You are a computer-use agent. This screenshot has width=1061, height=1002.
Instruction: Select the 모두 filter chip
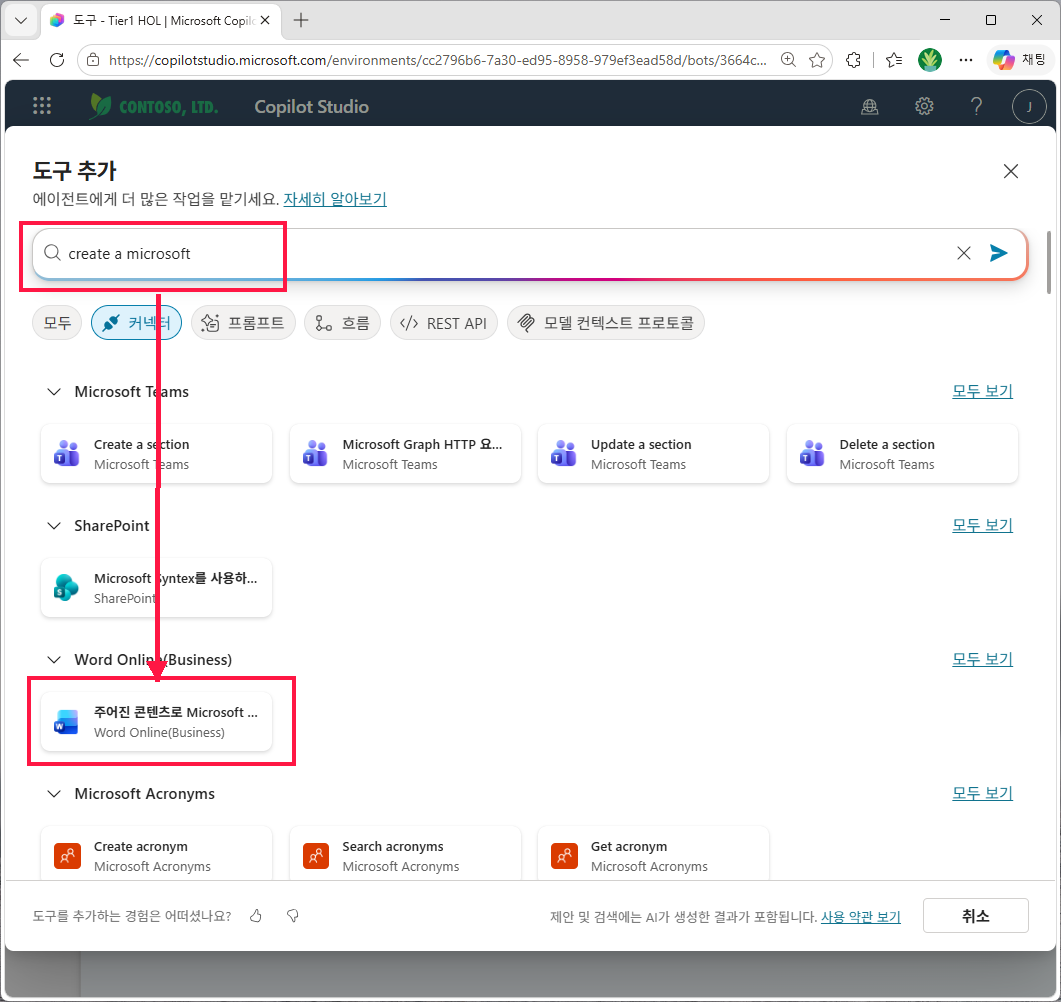58,323
